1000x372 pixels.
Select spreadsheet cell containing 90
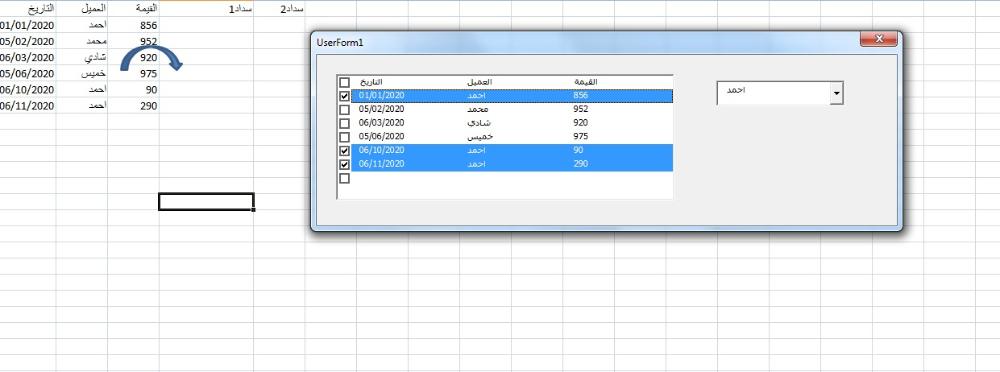click(x=133, y=90)
